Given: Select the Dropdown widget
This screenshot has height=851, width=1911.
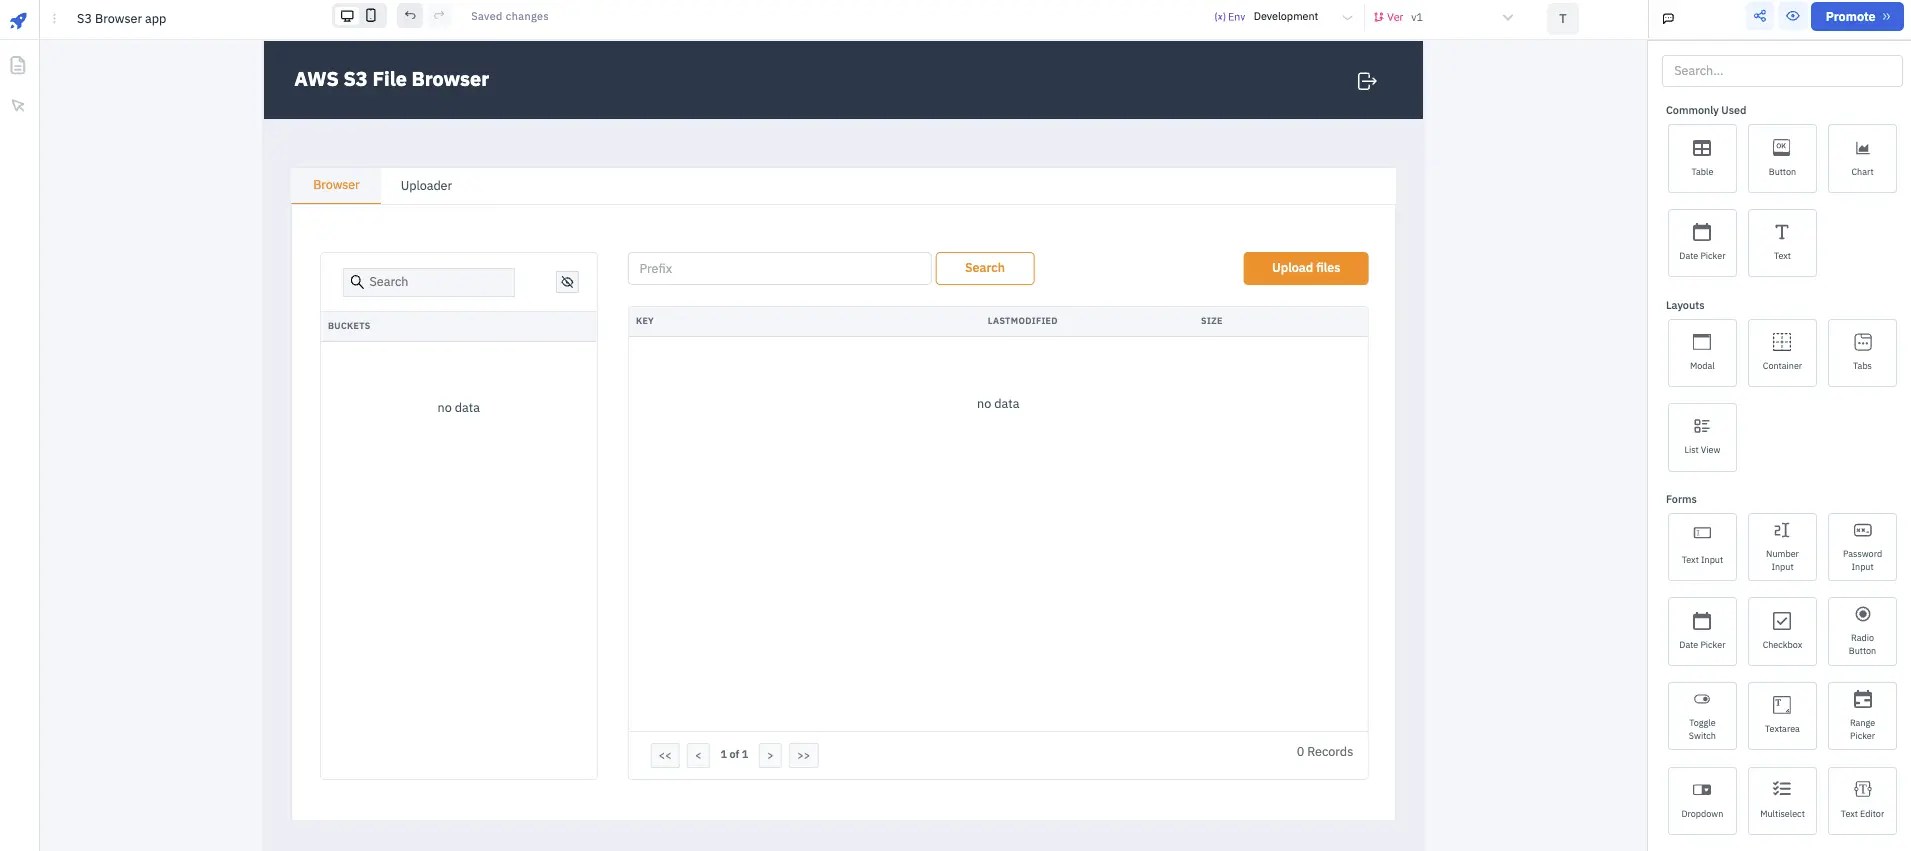Looking at the screenshot, I should (1702, 801).
